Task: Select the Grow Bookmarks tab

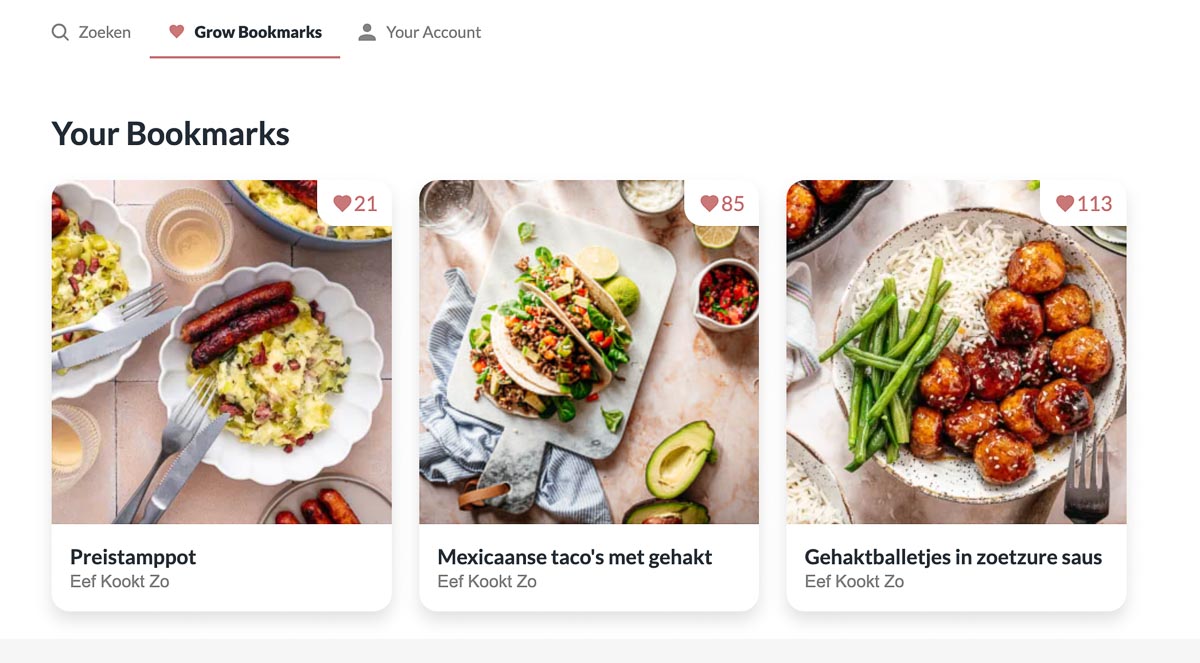Action: click(245, 31)
